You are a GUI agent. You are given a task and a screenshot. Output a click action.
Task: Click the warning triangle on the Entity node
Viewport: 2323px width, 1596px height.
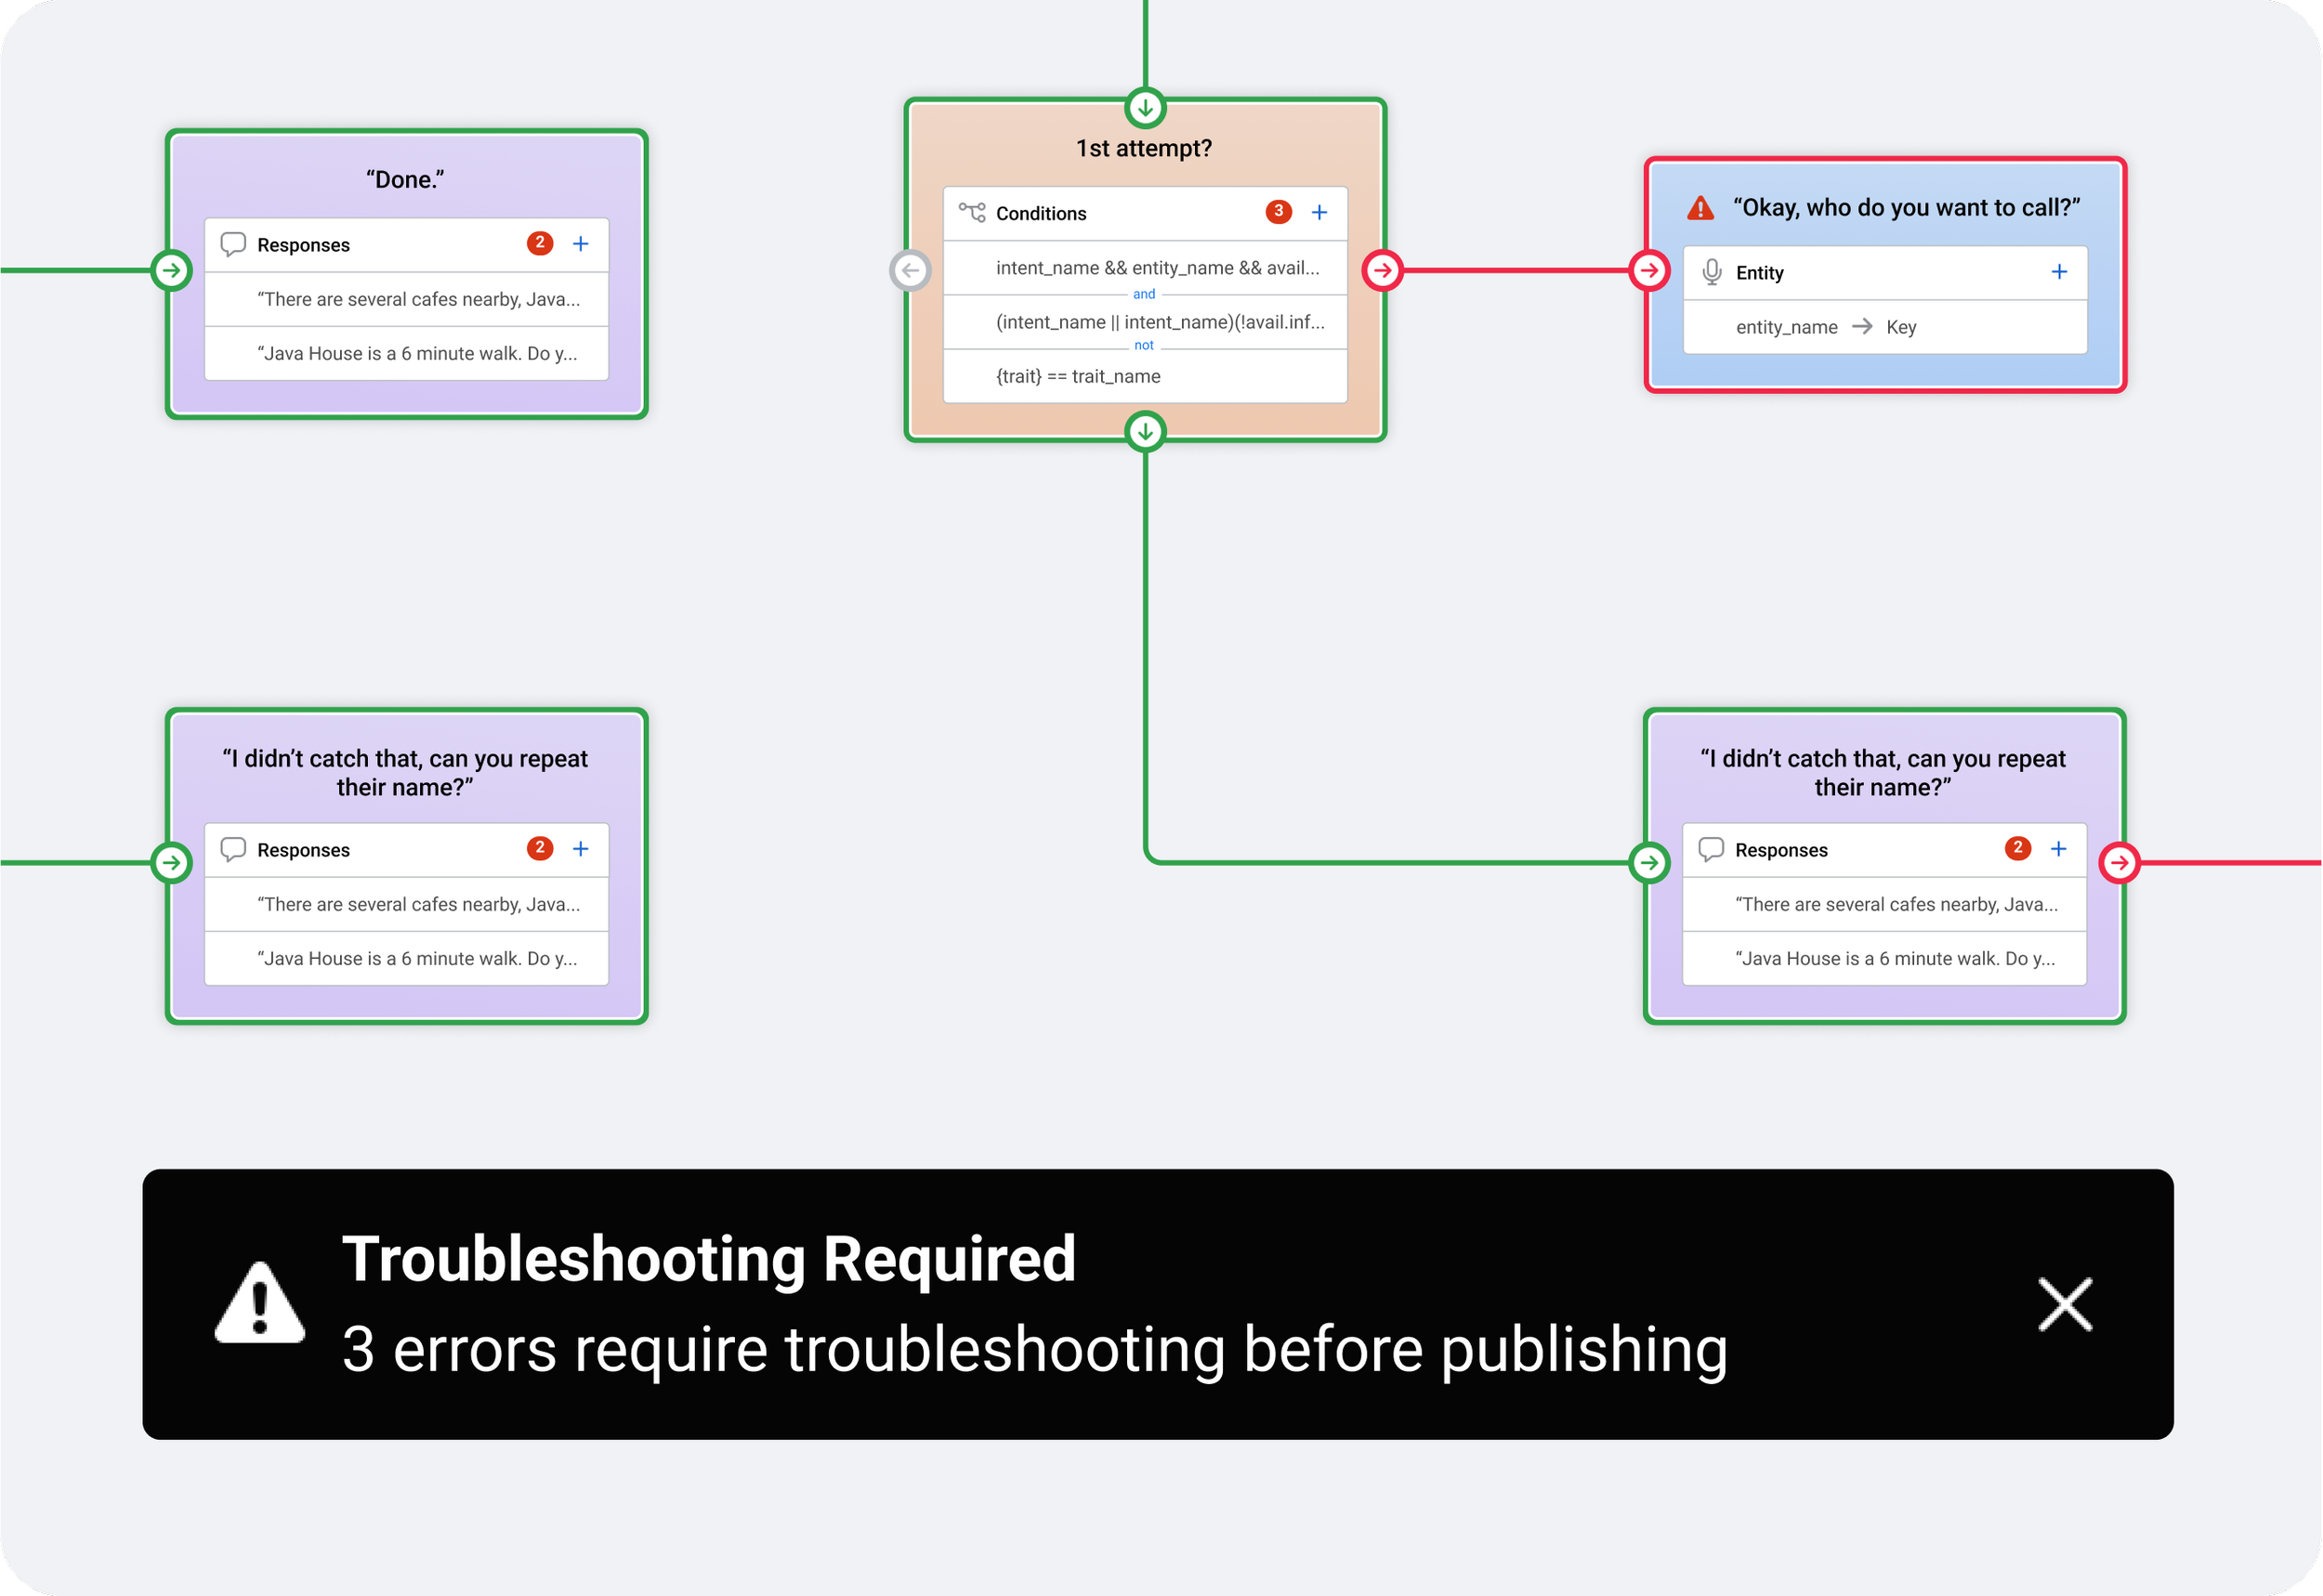pos(1700,208)
